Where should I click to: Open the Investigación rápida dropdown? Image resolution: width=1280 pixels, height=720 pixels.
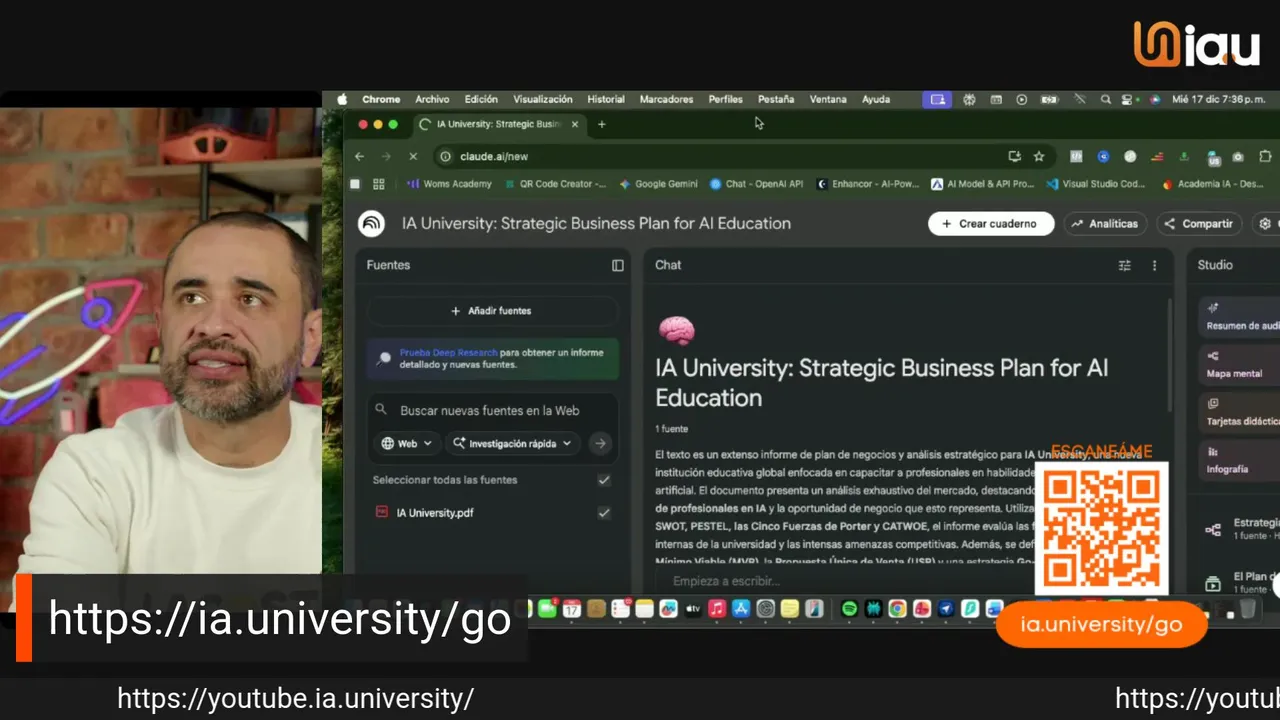[514, 443]
